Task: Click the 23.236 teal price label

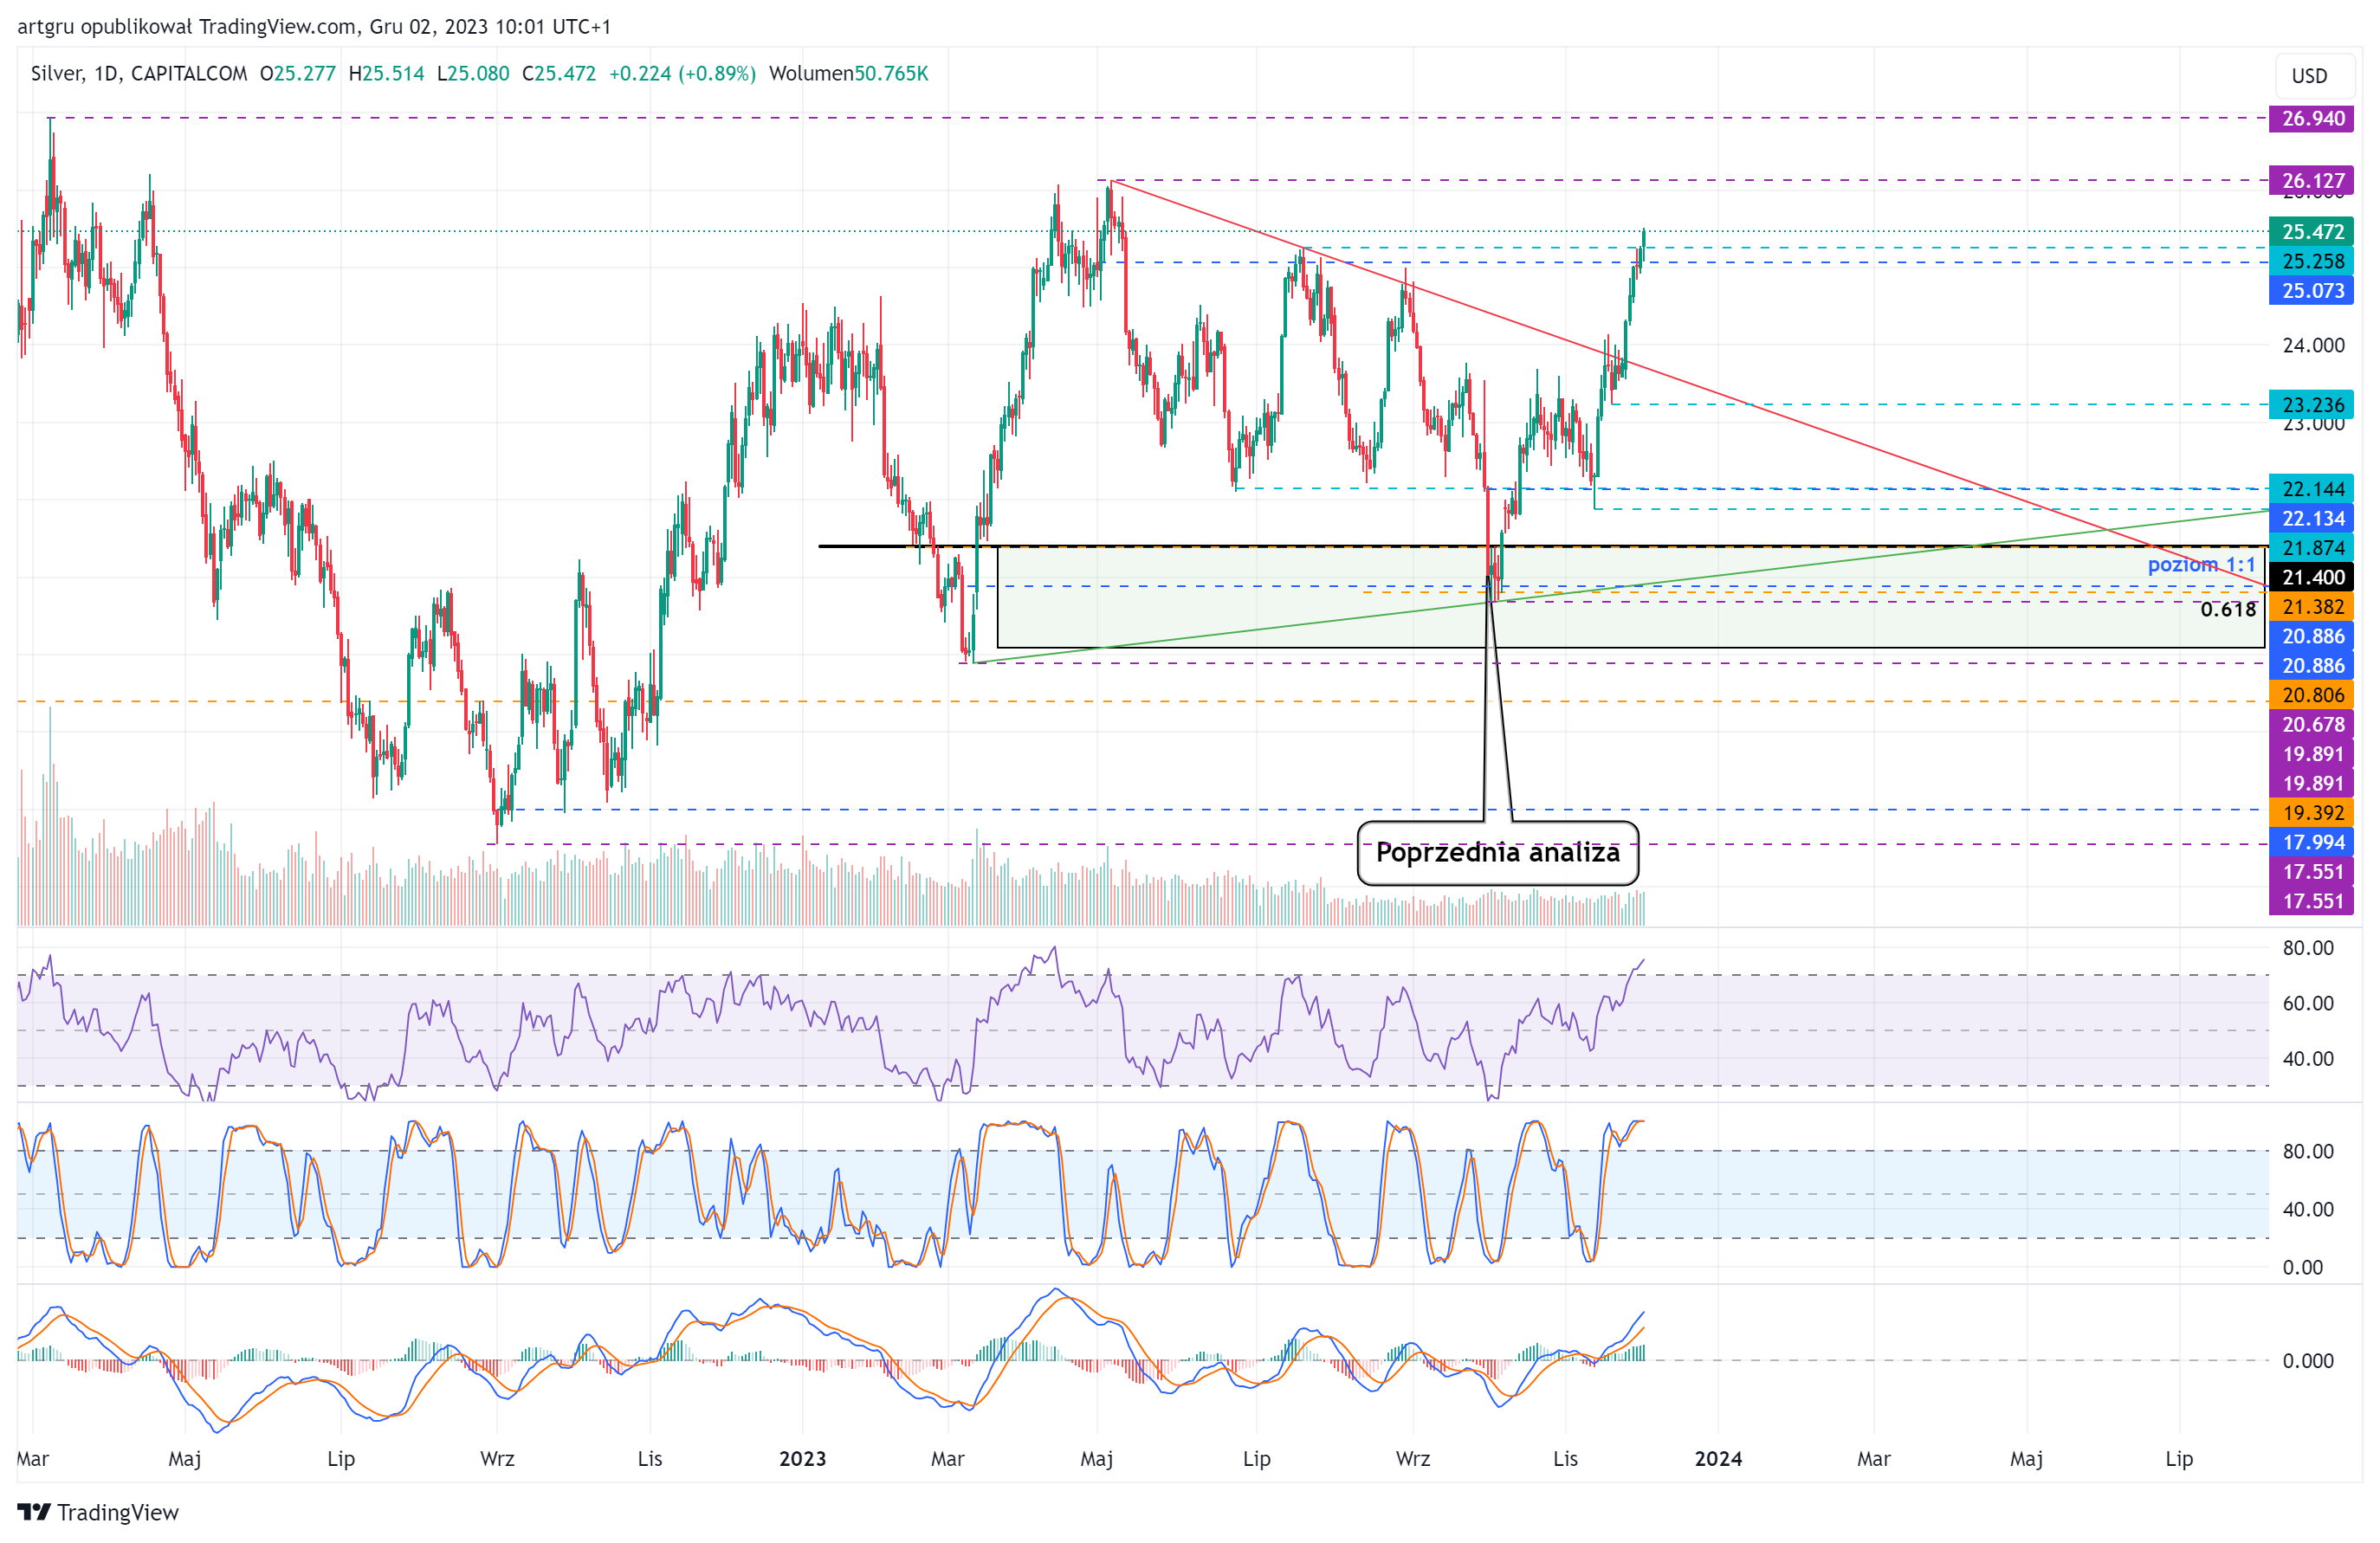Action: tap(2312, 404)
